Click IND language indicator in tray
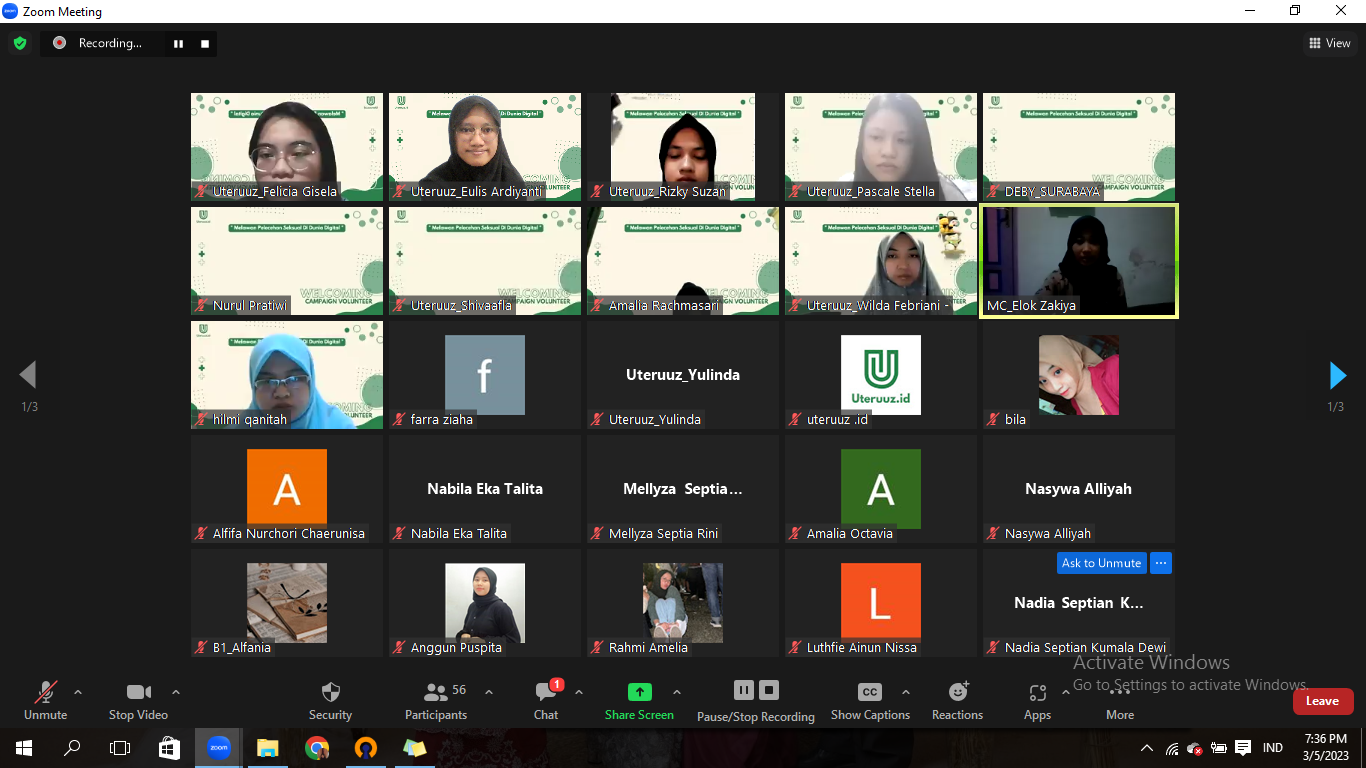Viewport: 1366px width, 768px height. 1273,747
